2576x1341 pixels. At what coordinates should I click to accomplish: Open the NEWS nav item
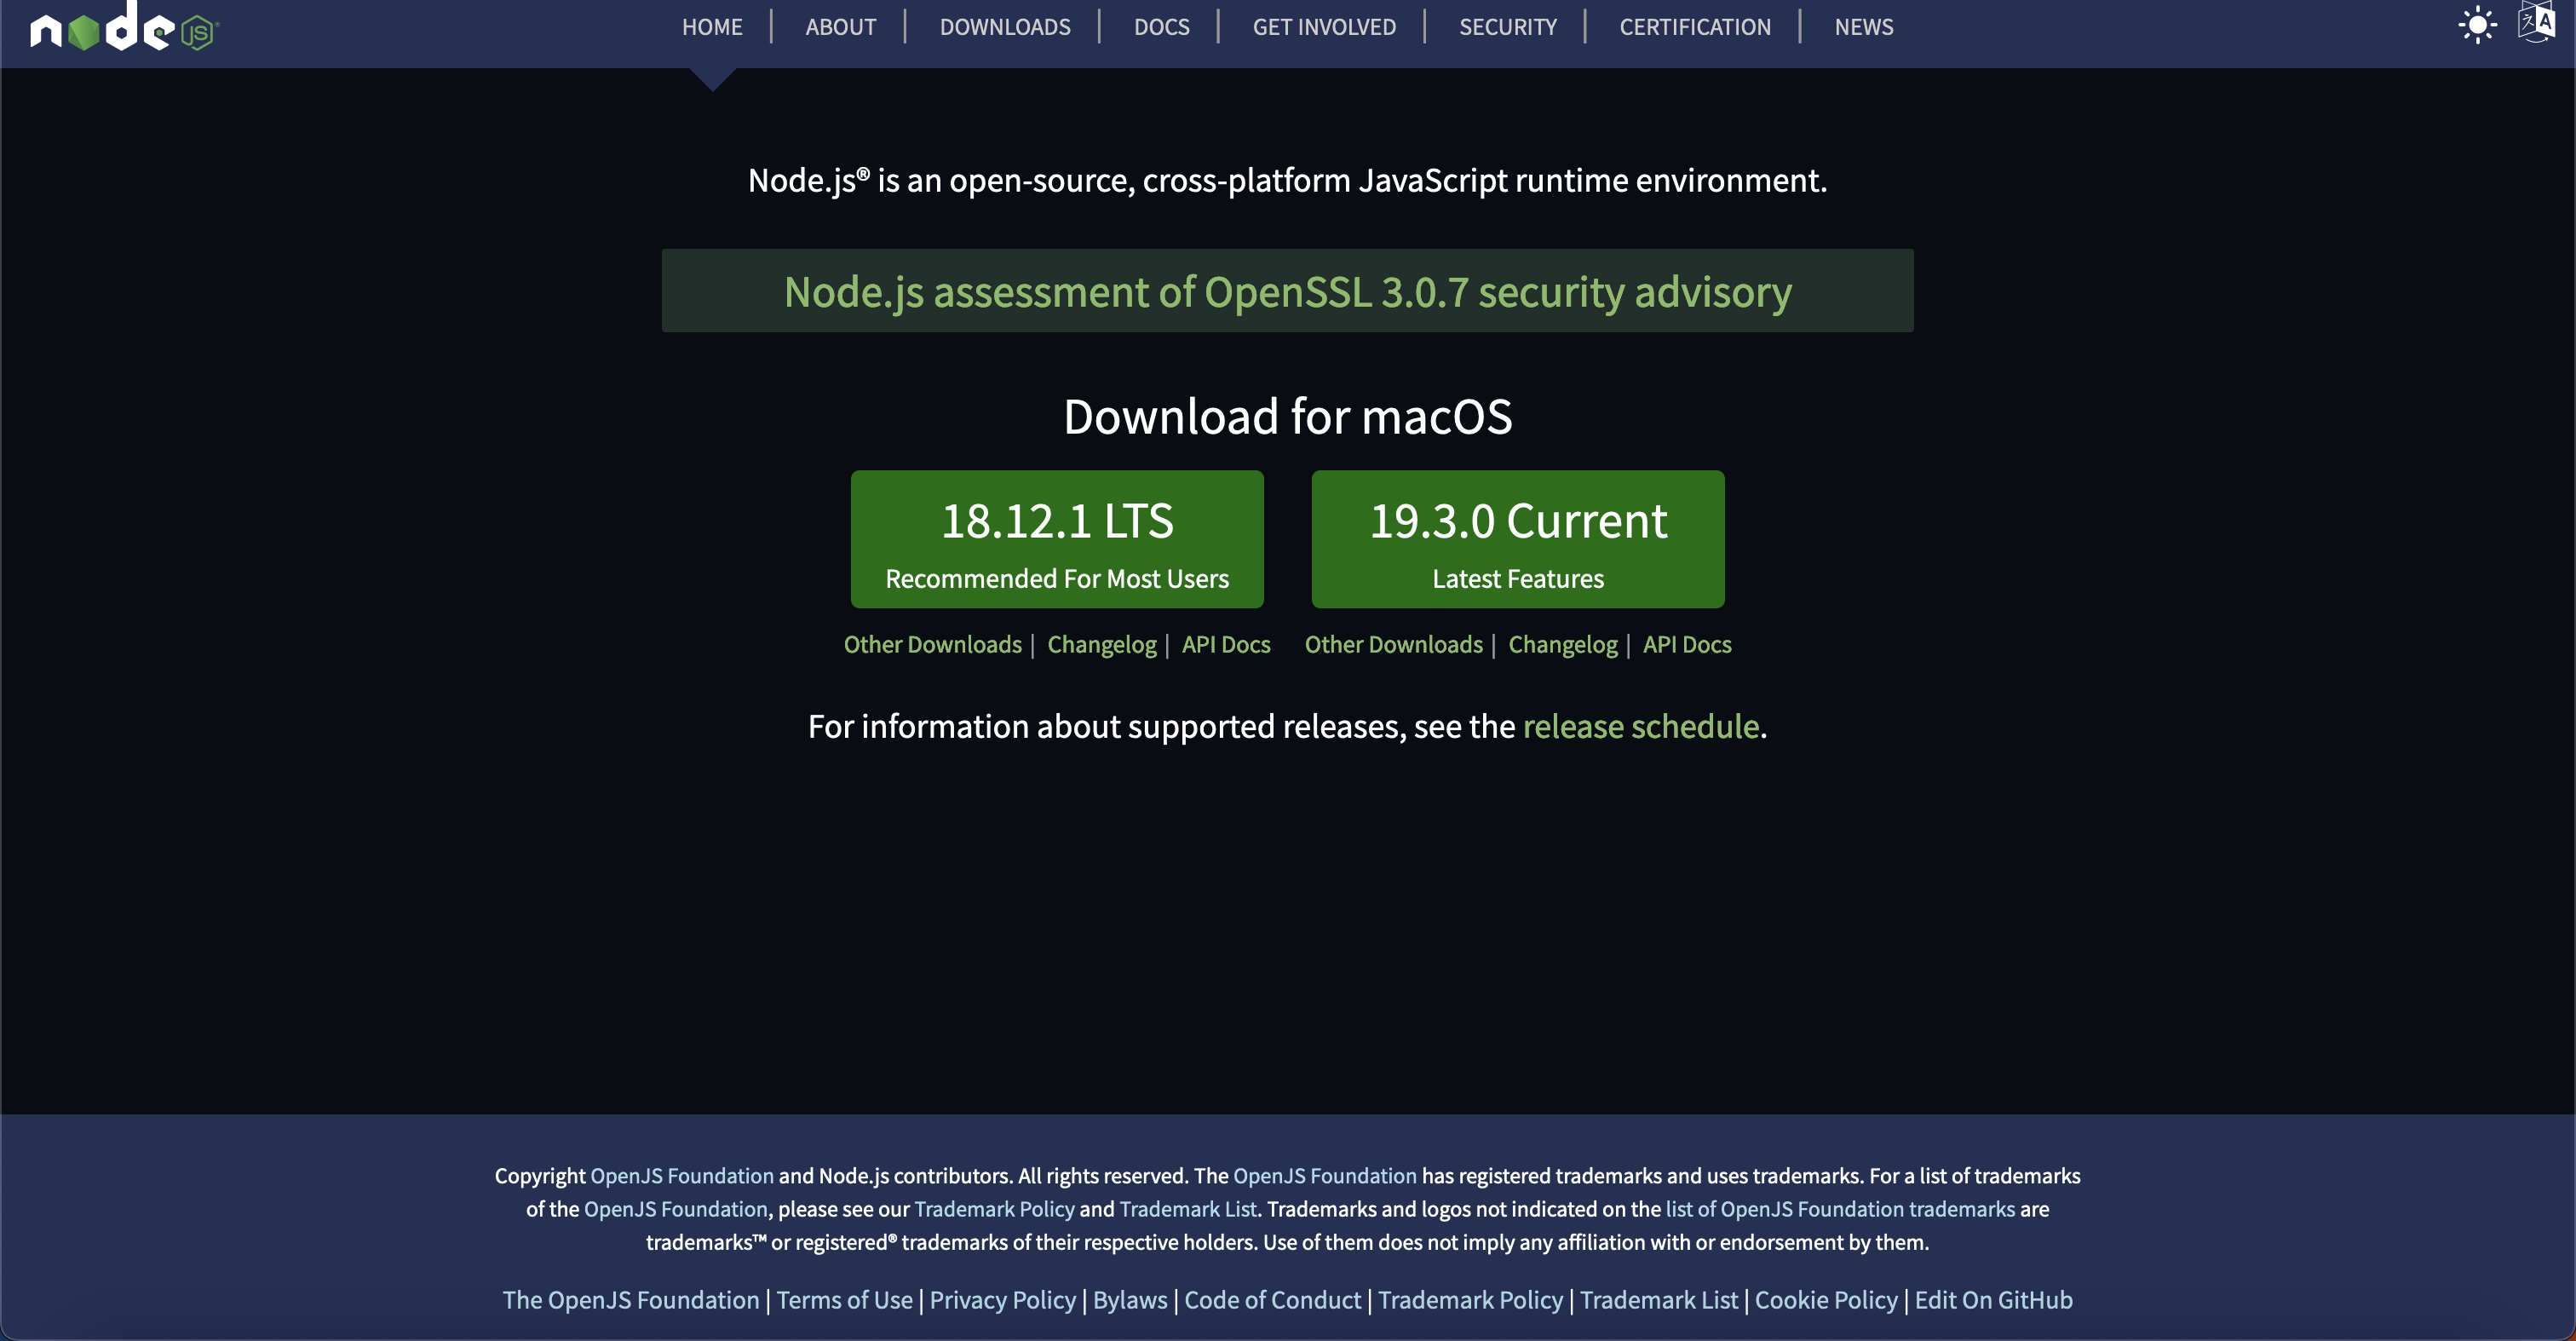pyautogui.click(x=1863, y=27)
